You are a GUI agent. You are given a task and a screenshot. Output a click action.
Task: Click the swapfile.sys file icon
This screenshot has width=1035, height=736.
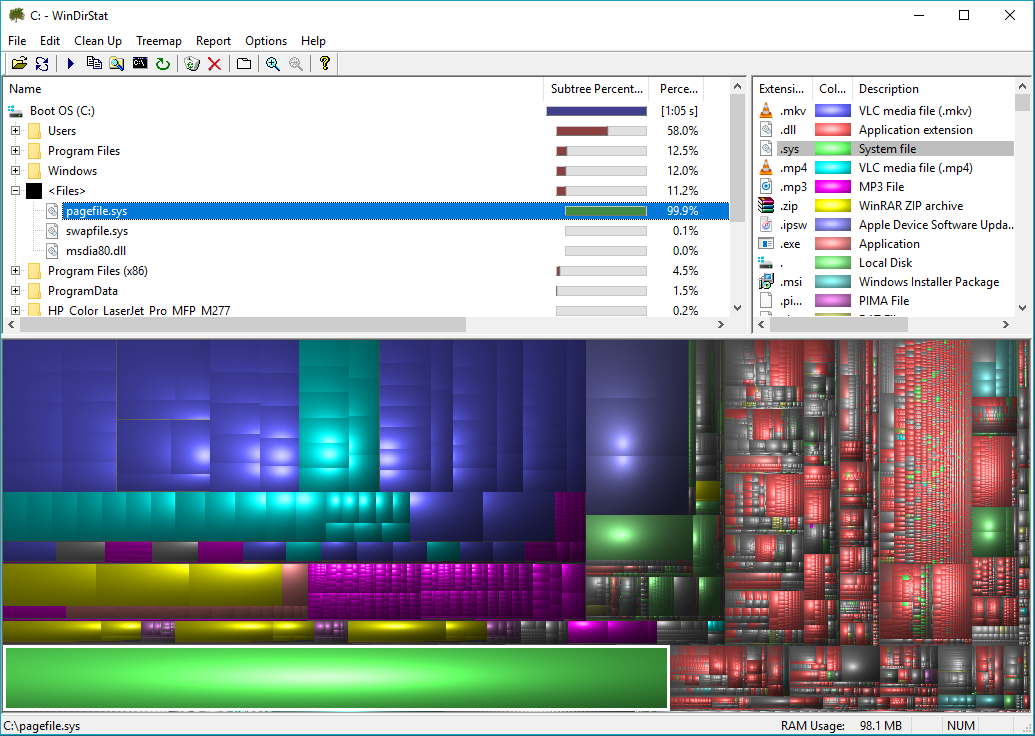click(x=52, y=231)
